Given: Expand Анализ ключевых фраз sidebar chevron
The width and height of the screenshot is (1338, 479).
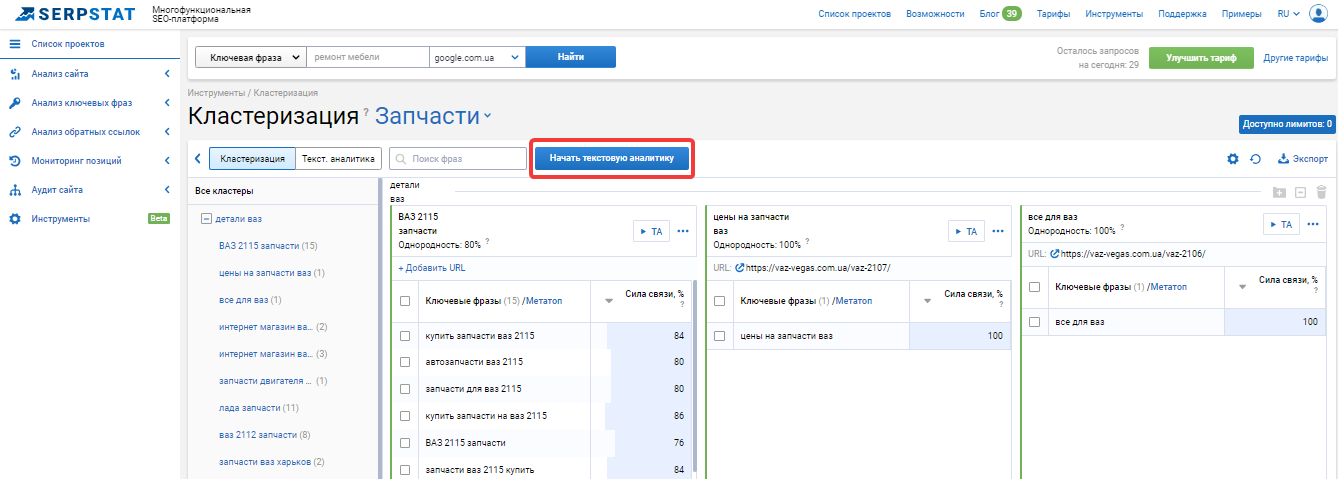Looking at the screenshot, I should 167,103.
